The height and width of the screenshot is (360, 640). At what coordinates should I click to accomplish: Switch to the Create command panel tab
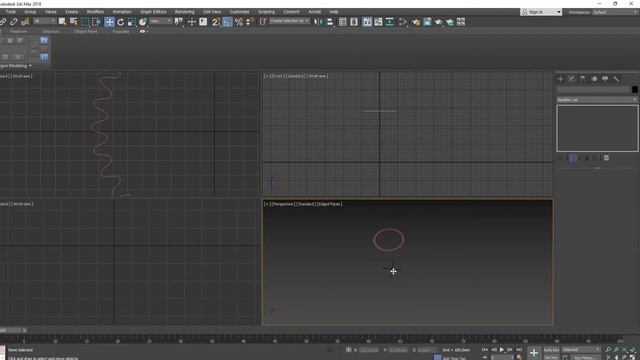[560, 78]
